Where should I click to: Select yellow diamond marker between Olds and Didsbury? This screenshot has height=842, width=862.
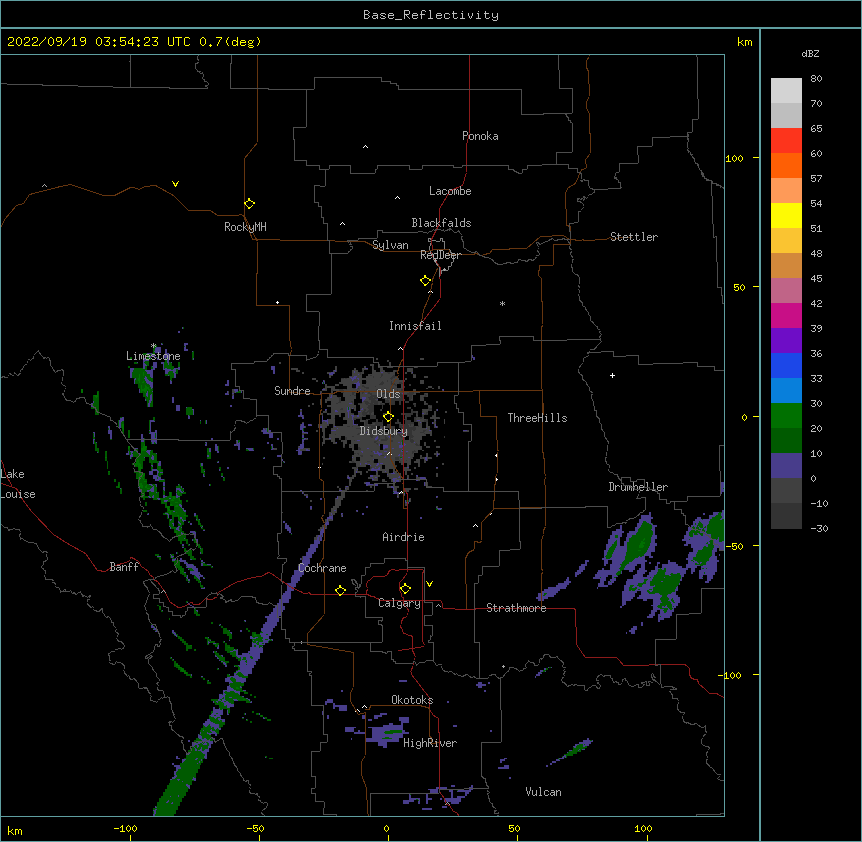[388, 417]
